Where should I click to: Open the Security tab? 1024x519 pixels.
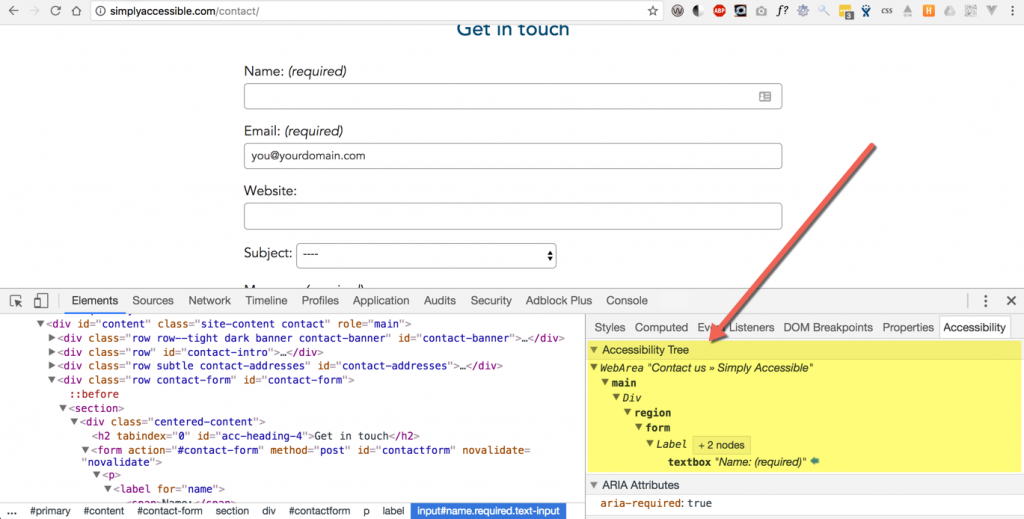(491, 300)
